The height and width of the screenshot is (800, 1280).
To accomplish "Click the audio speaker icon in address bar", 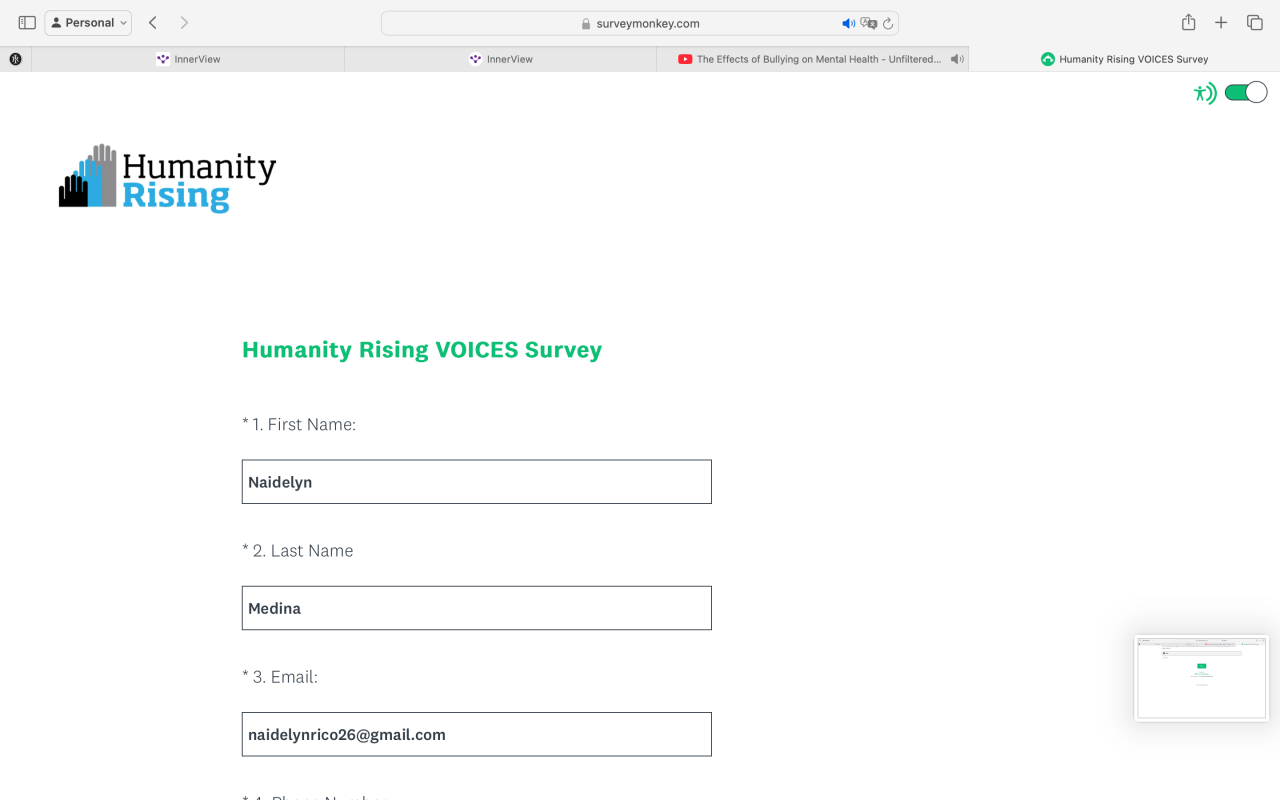I will [x=848, y=23].
